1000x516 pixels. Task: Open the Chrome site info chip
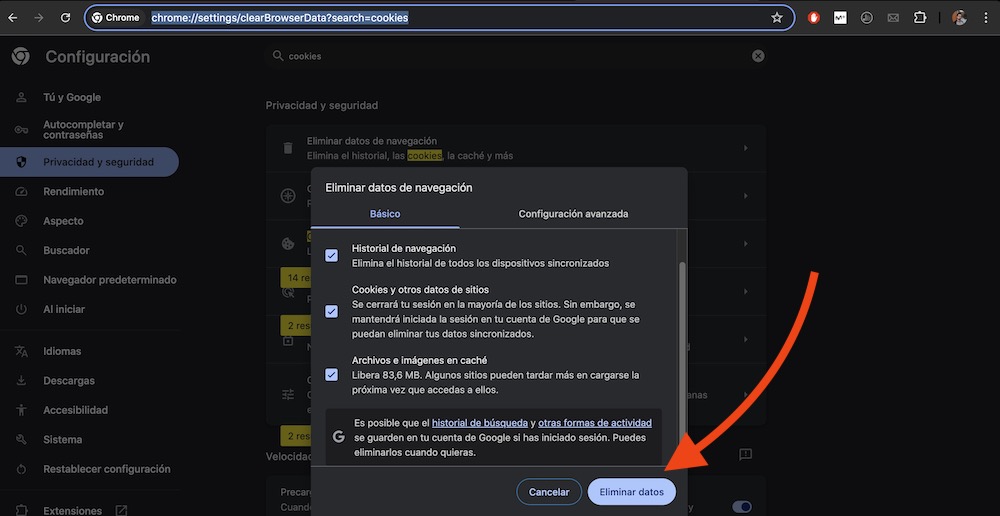click(x=117, y=18)
